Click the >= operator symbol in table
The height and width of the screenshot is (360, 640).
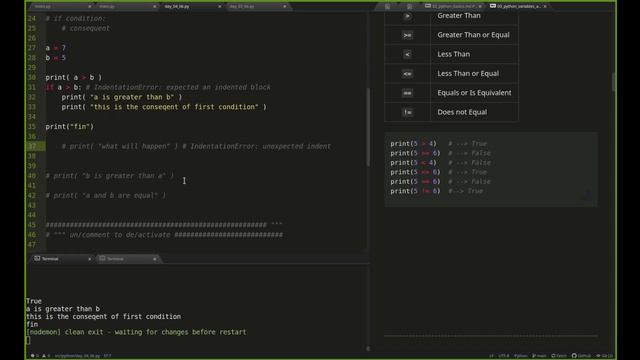[x=407, y=35]
